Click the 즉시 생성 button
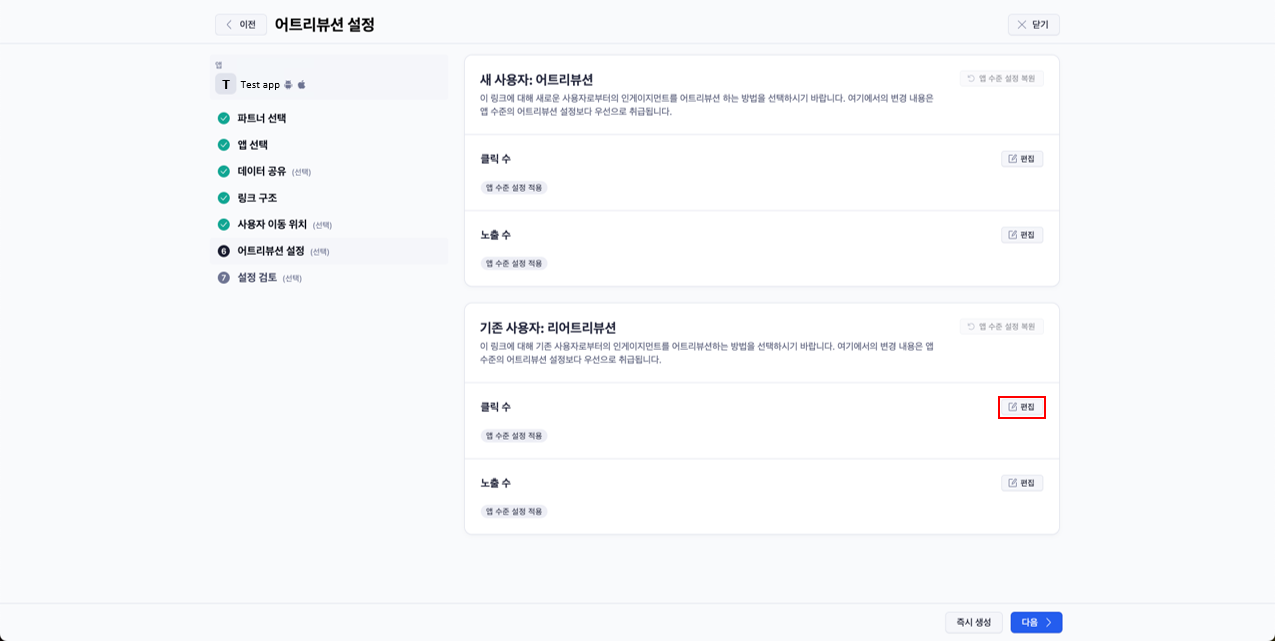Image resolution: width=1275 pixels, height=641 pixels. [974, 622]
